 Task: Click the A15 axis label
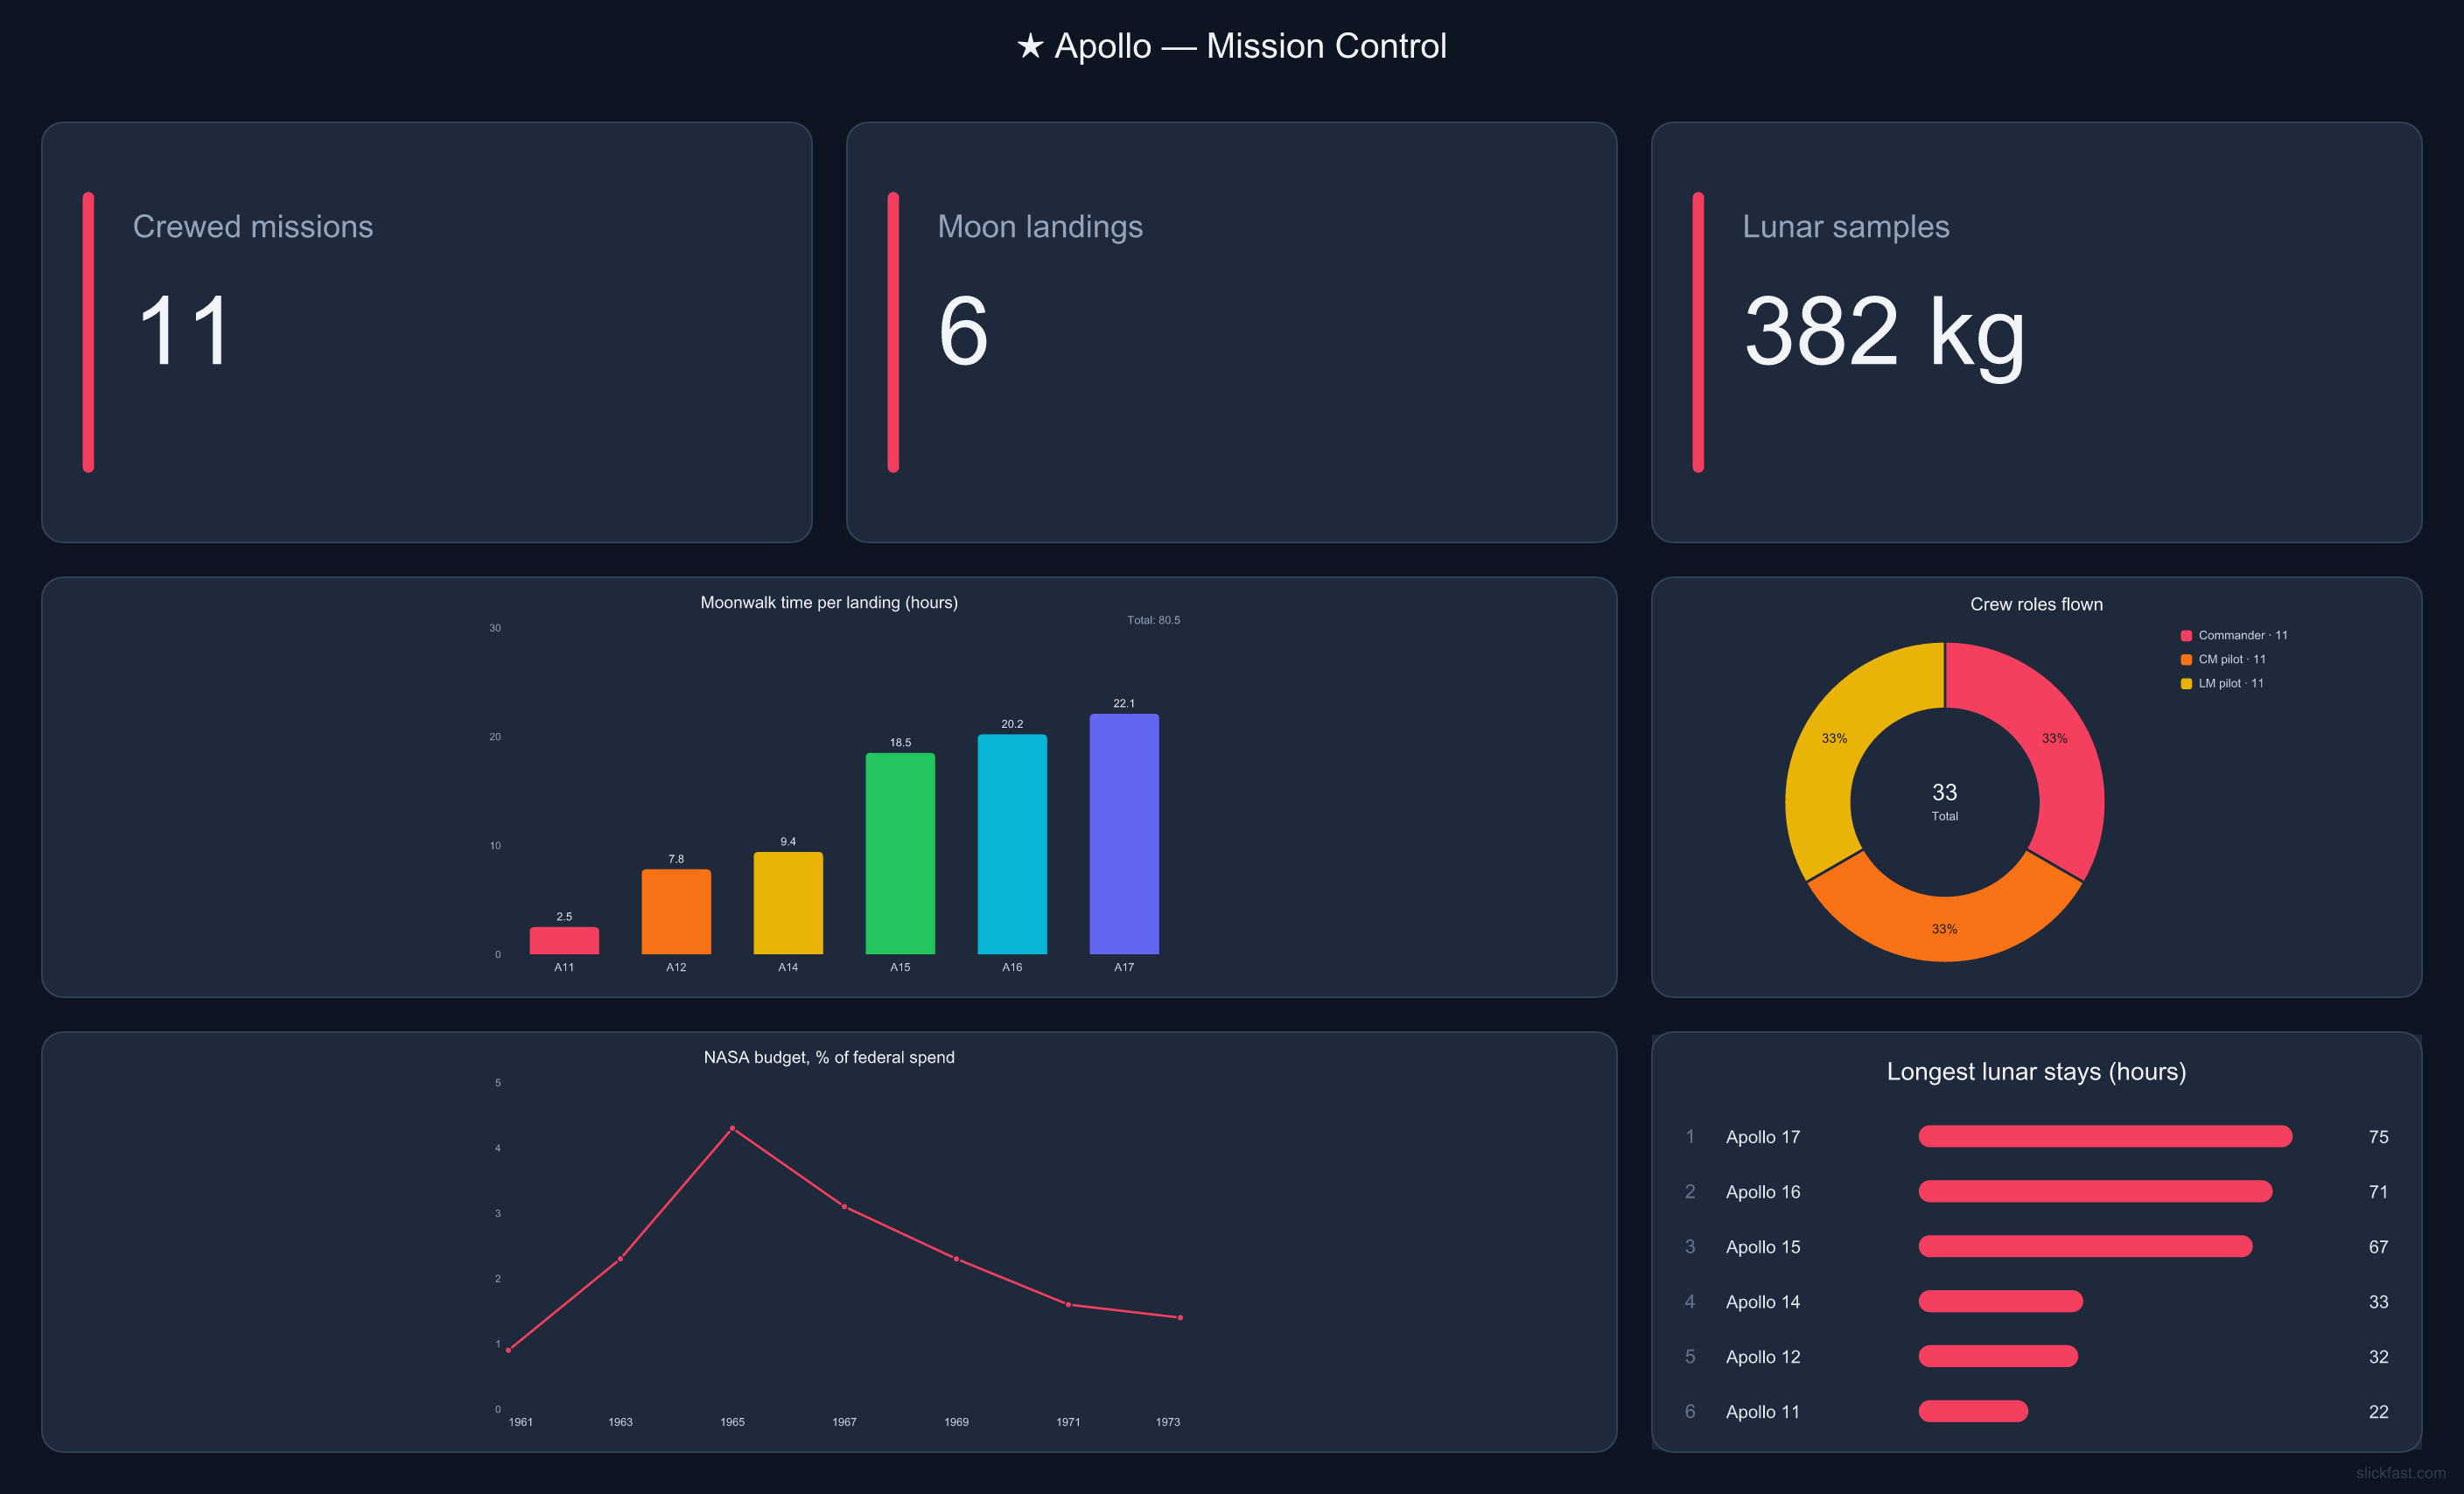tap(900, 967)
